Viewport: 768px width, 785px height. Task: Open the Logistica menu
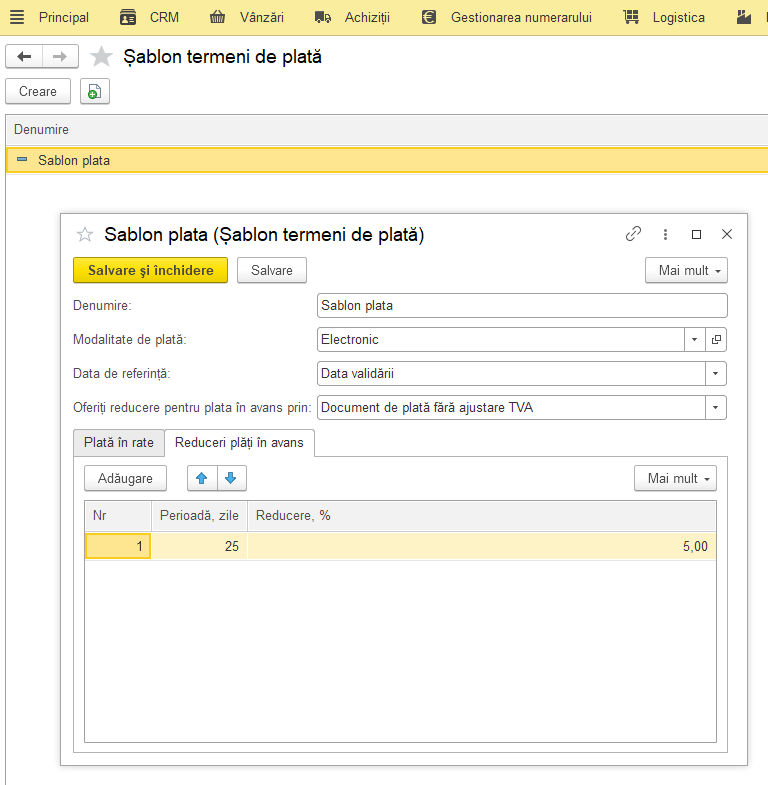click(678, 18)
